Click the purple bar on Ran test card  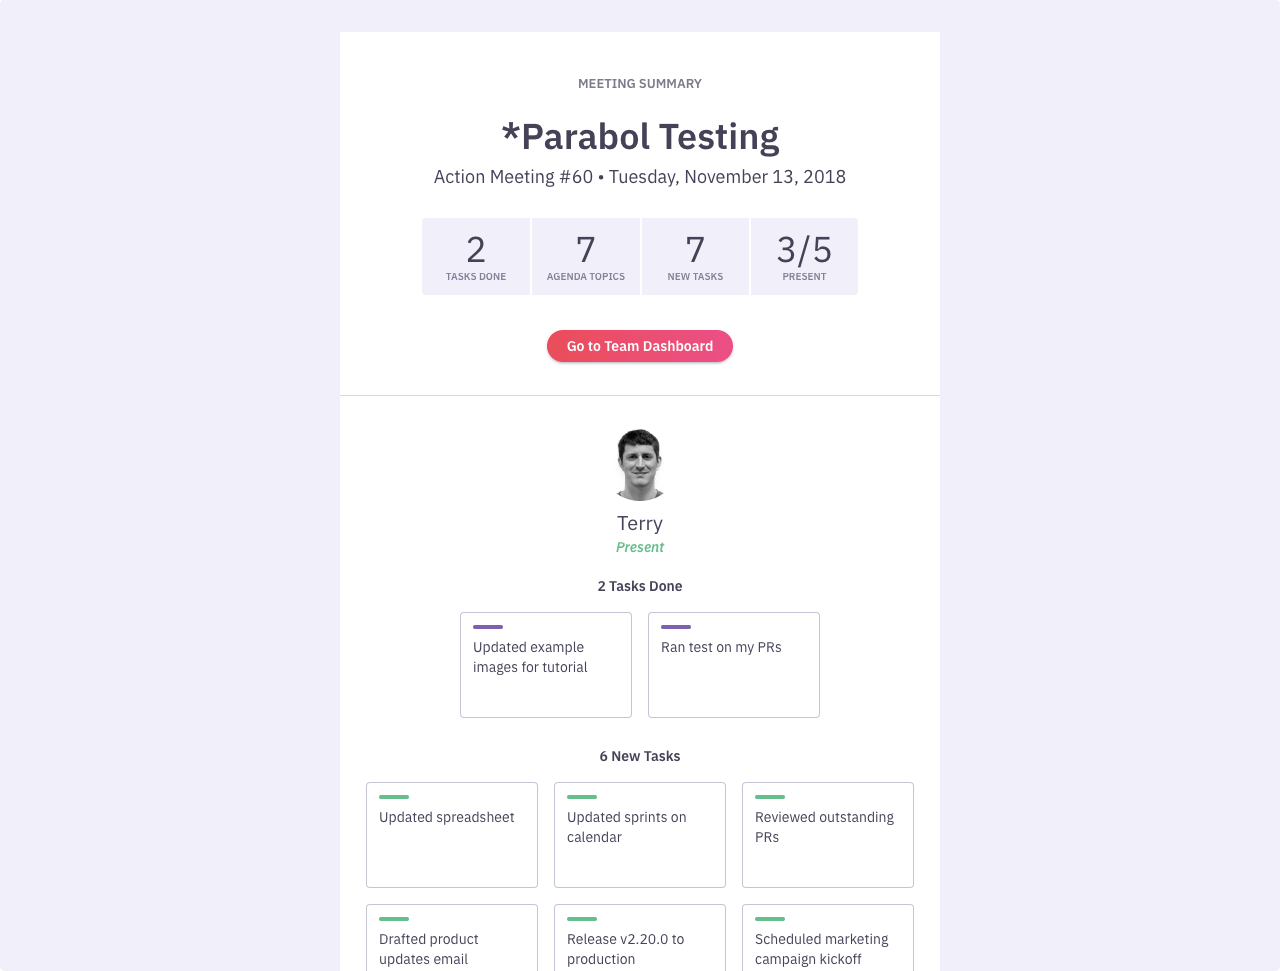676,627
